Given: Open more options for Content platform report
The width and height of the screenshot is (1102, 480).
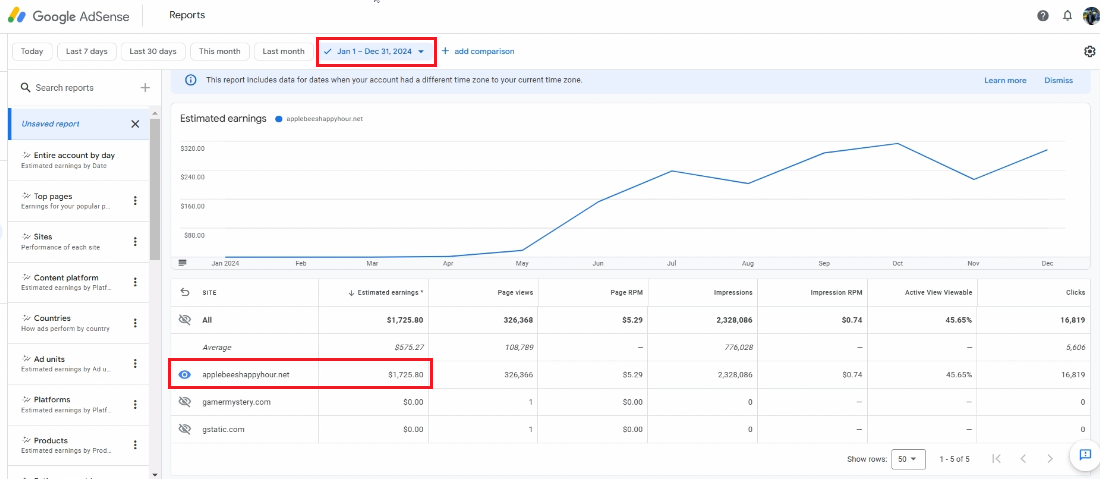Looking at the screenshot, I should click(x=135, y=283).
